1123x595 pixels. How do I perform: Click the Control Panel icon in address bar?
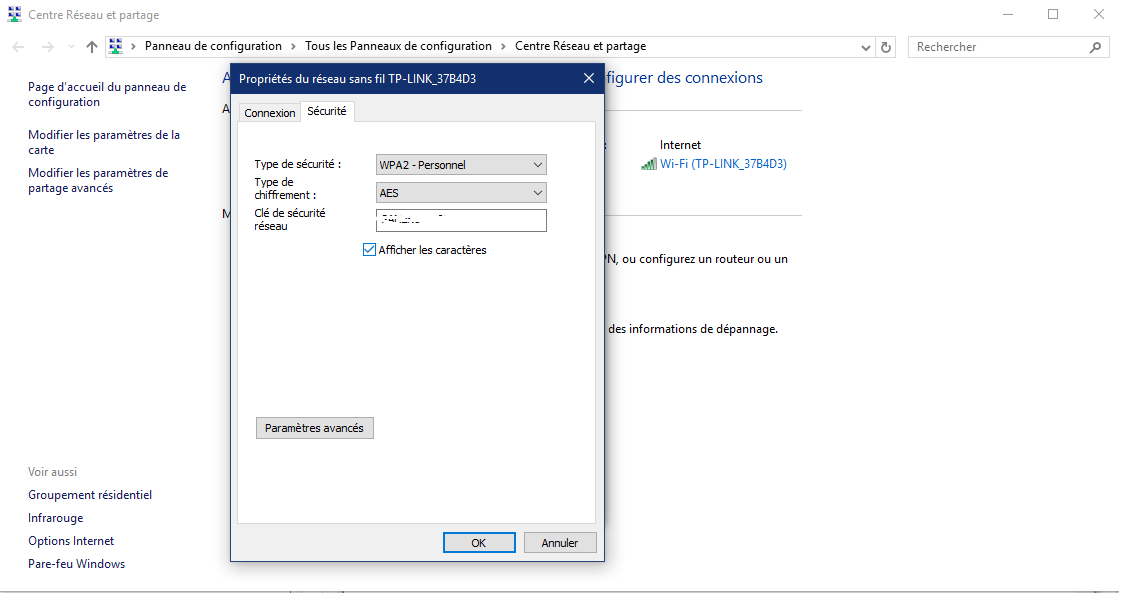115,46
